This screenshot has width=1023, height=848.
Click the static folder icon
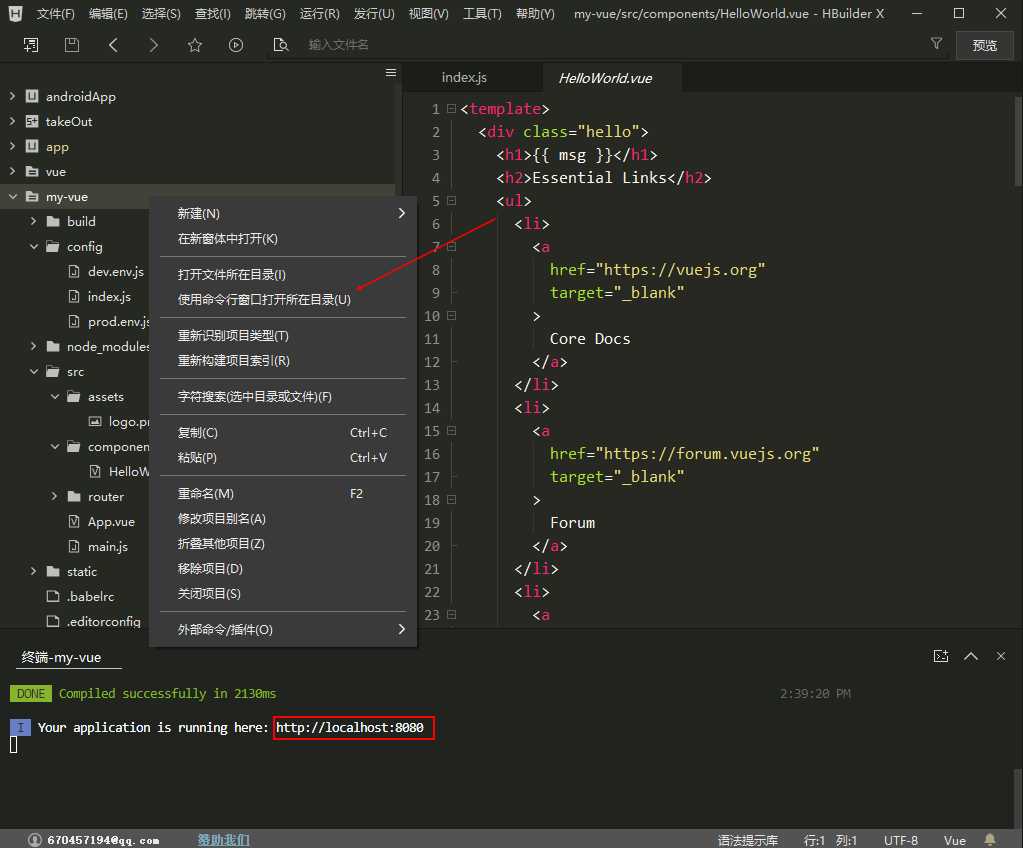[53, 571]
